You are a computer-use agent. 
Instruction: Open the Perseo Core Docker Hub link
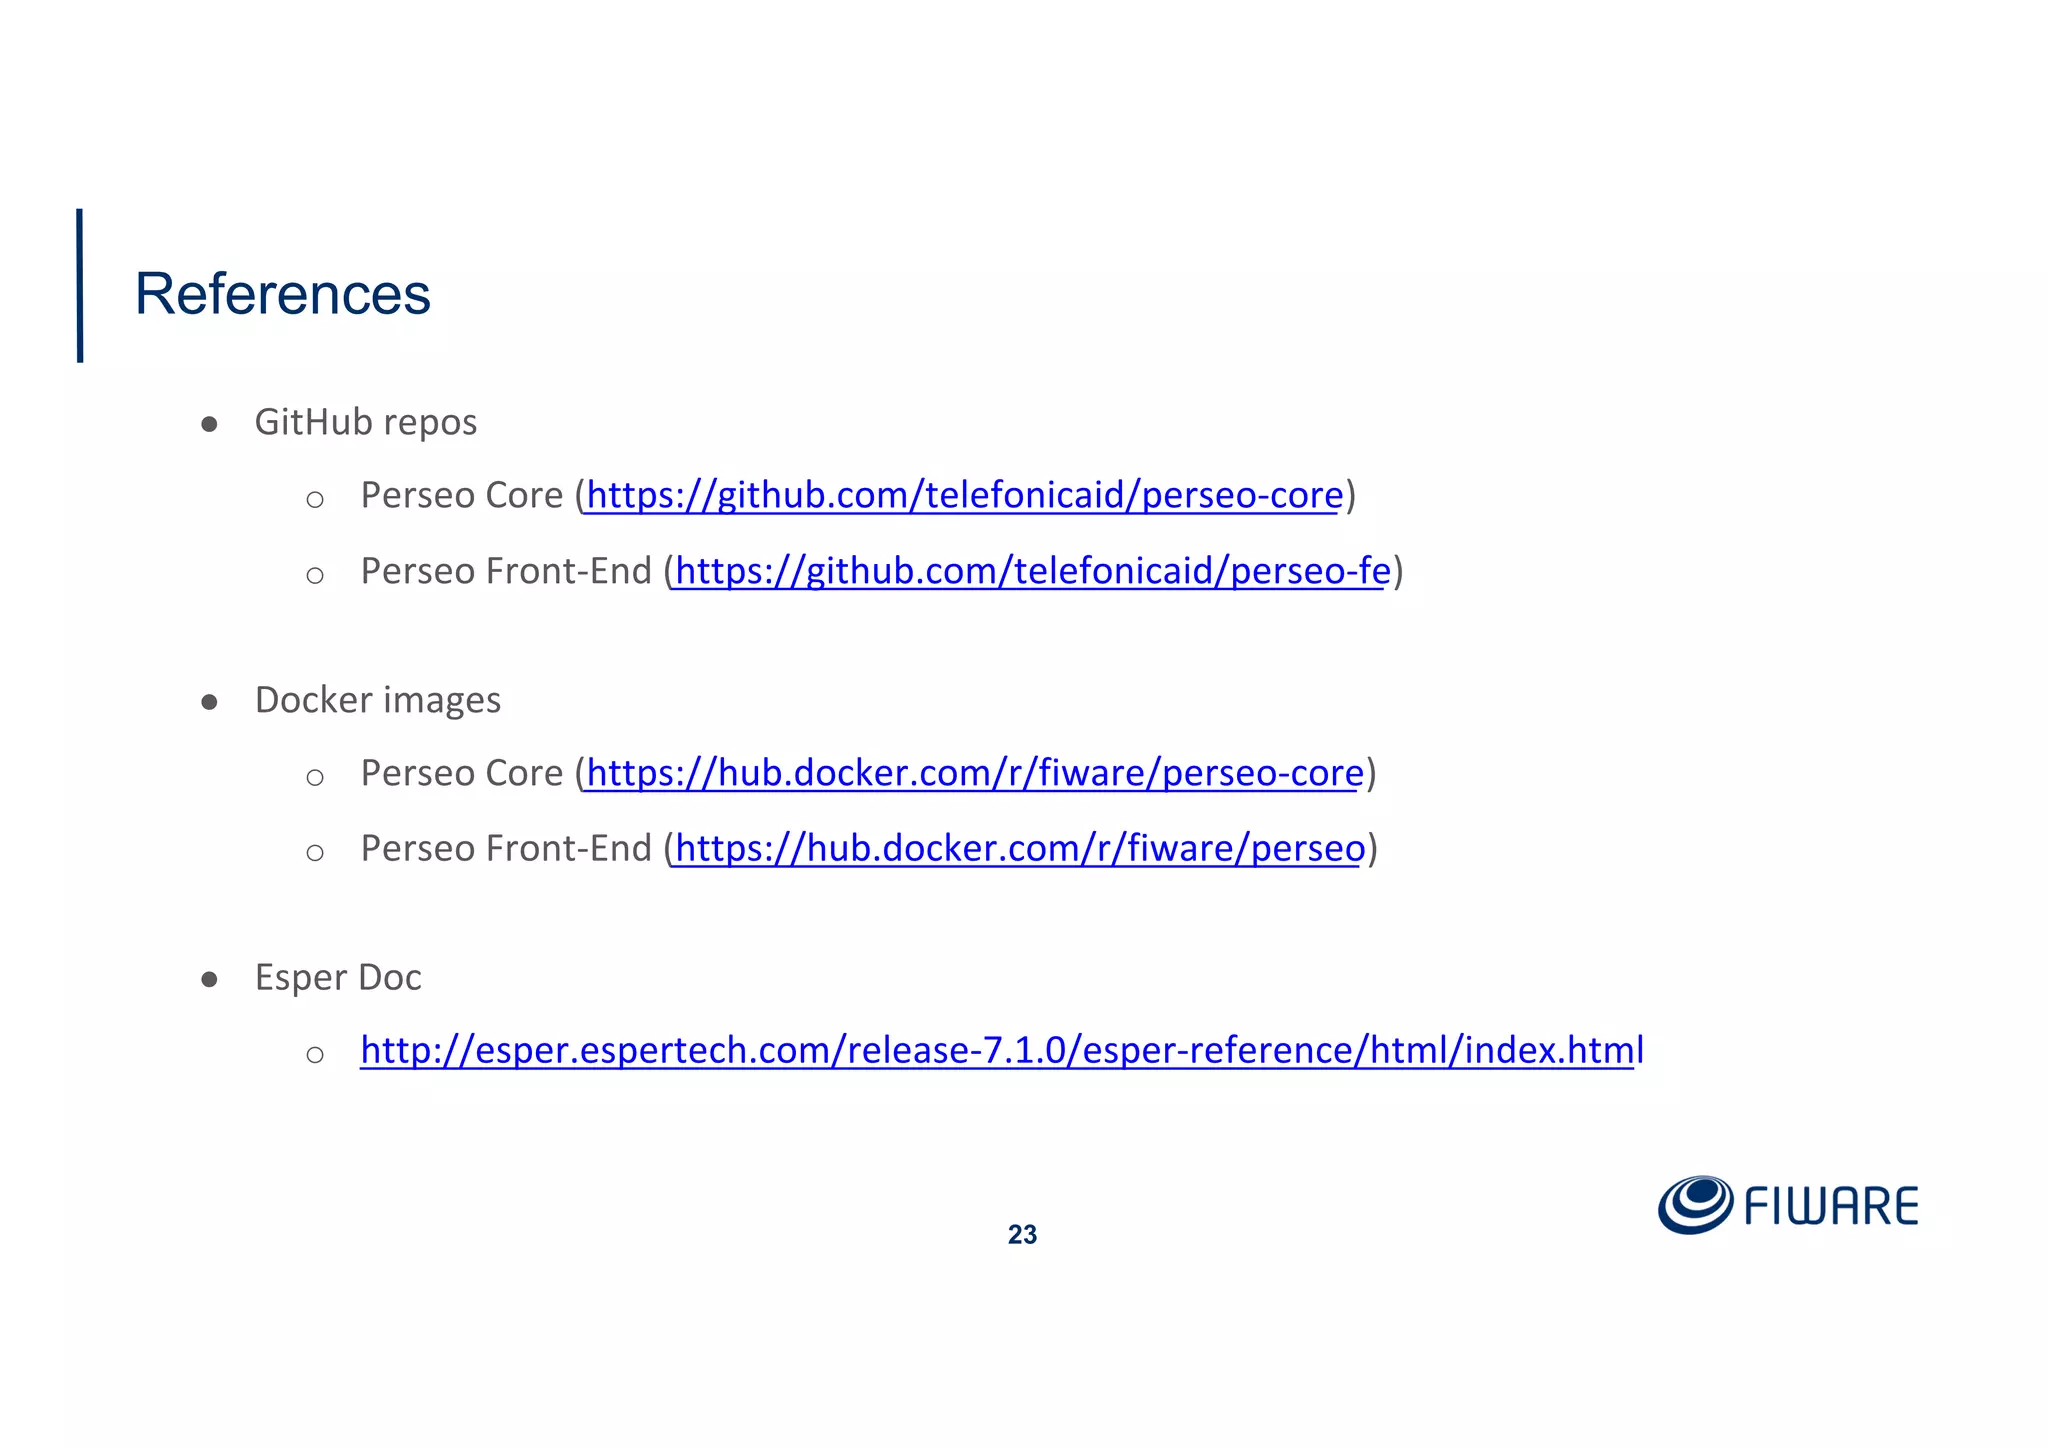[975, 773]
